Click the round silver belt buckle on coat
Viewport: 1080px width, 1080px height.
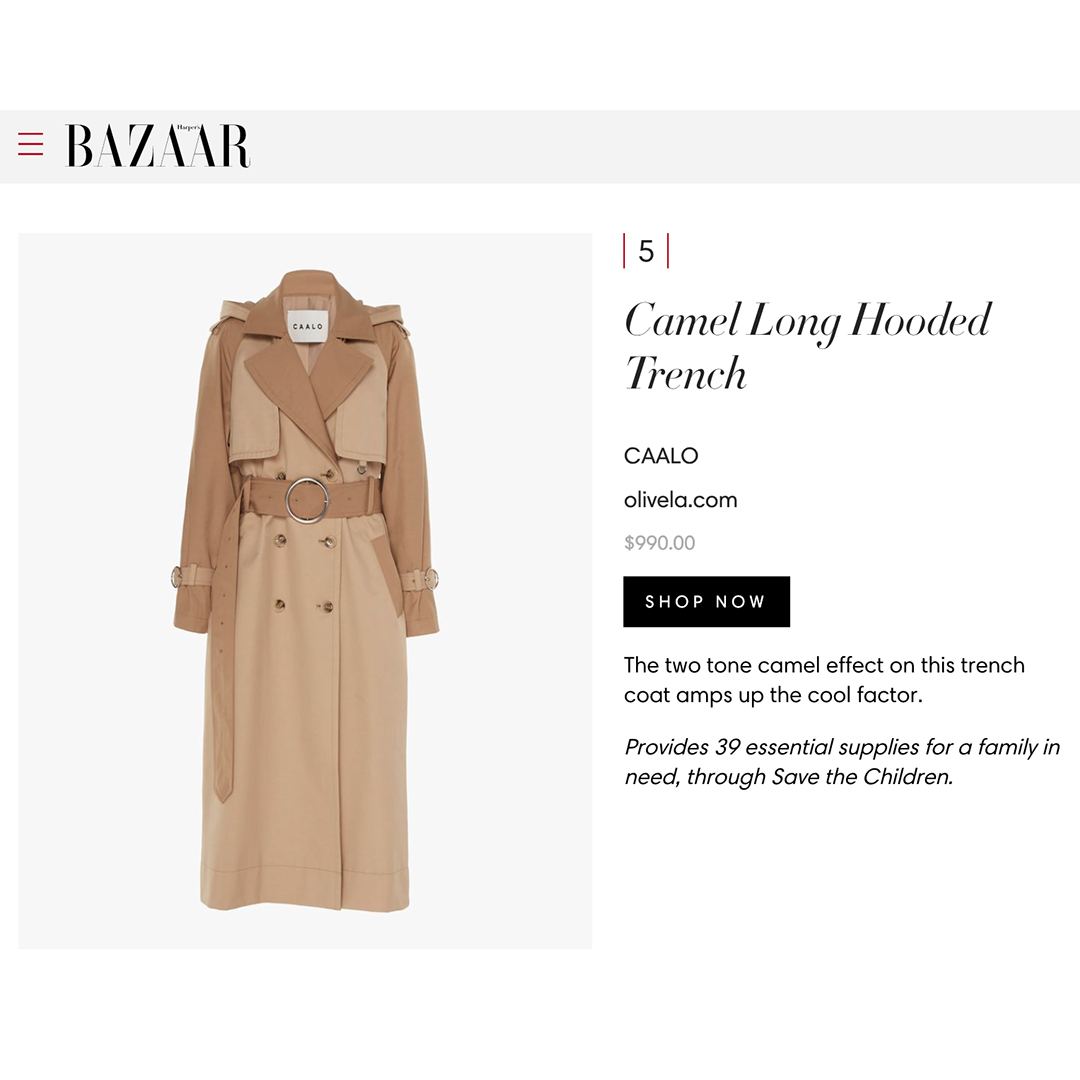pyautogui.click(x=307, y=501)
